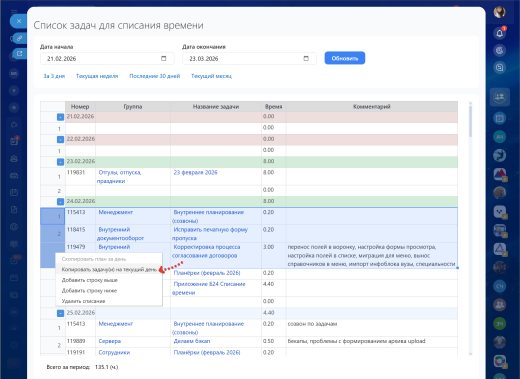Viewport: 520px width, 379px height.
Task: Focus the Дата окончания date field
Action: point(249,58)
